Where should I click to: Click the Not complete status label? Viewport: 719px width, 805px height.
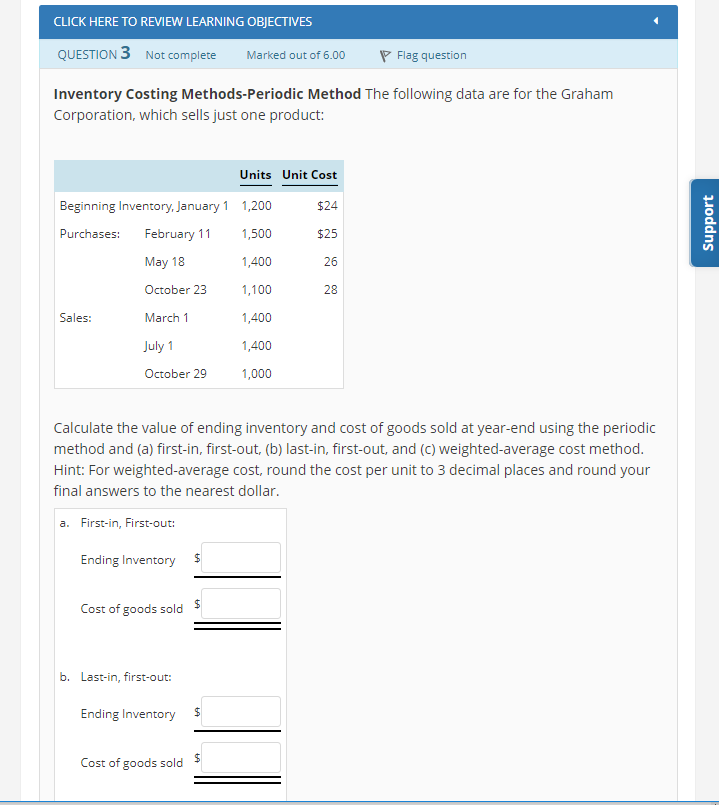point(180,55)
